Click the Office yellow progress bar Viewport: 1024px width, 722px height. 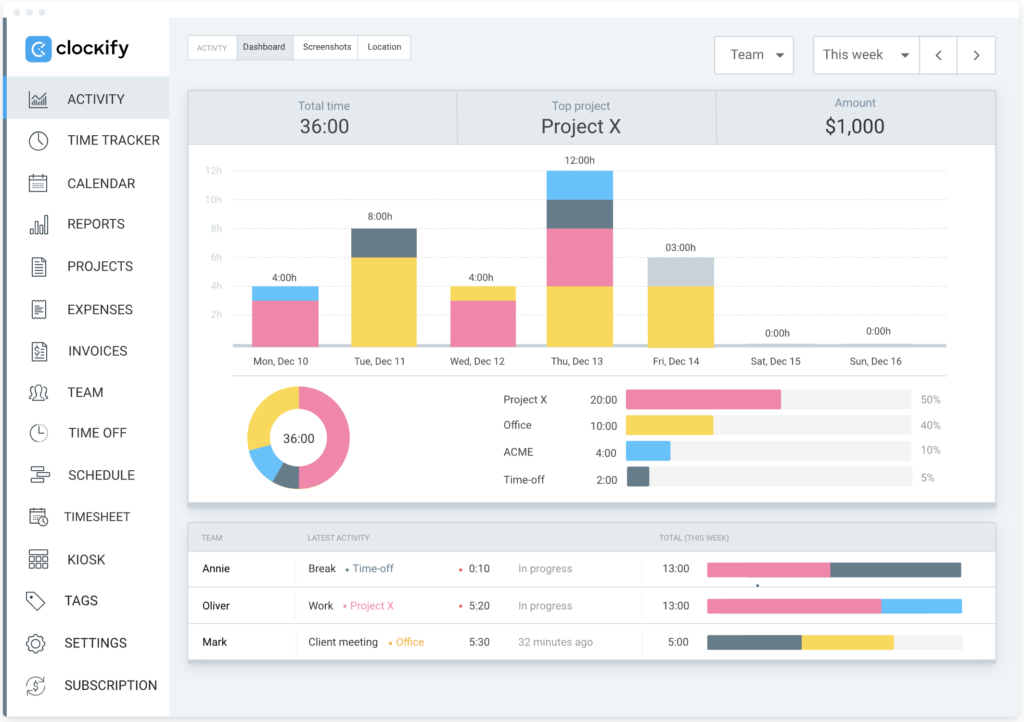click(669, 426)
